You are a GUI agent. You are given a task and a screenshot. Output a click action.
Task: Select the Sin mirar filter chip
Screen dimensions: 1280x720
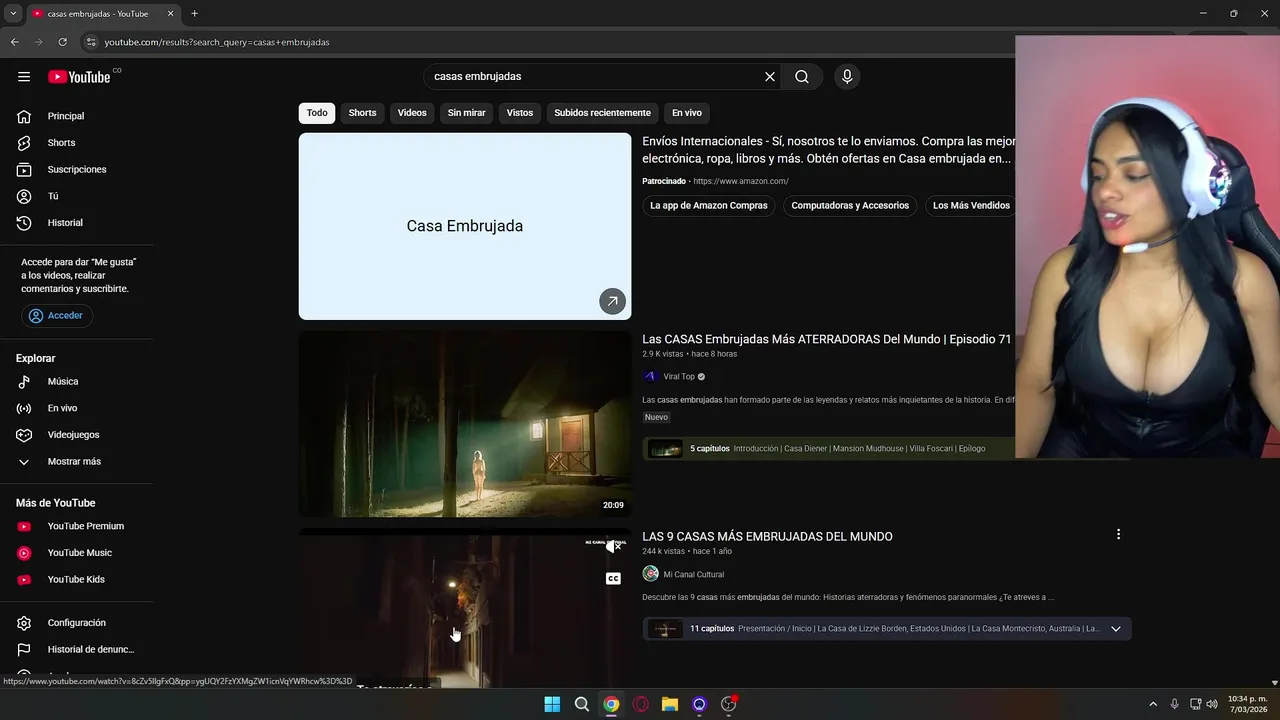pyautogui.click(x=466, y=113)
